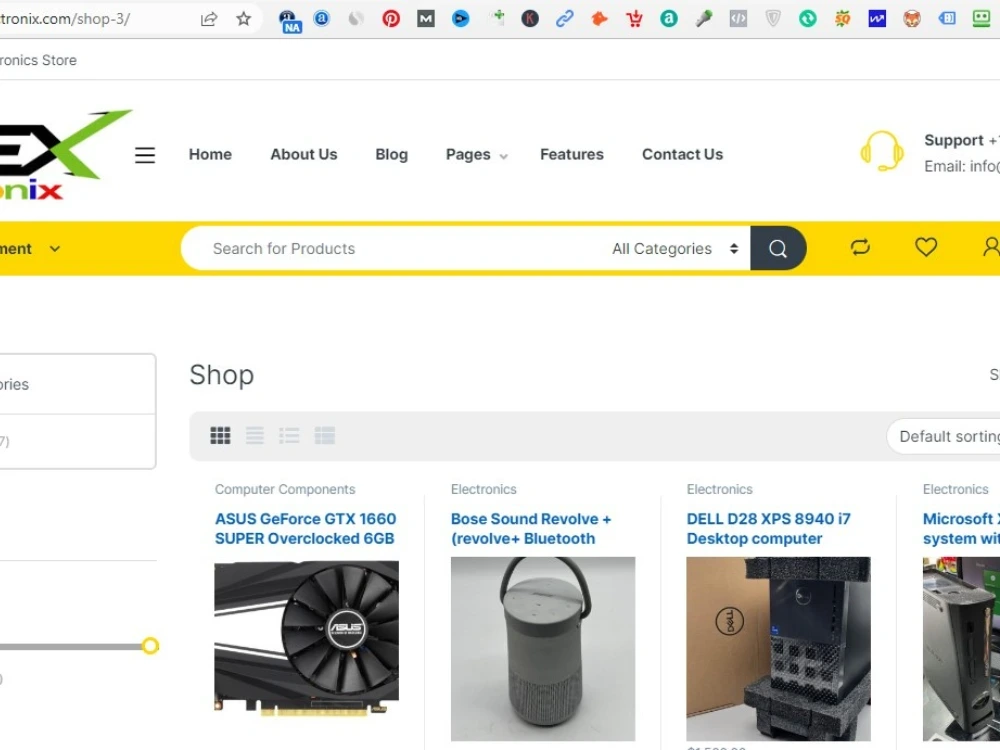Open the compare products arrows icon
This screenshot has width=1000, height=750.
click(860, 247)
